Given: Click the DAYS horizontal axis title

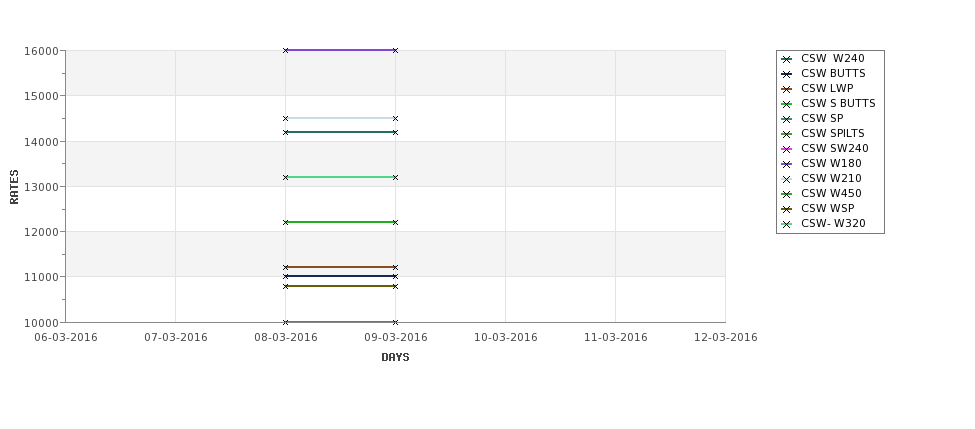Looking at the screenshot, I should [x=395, y=357].
